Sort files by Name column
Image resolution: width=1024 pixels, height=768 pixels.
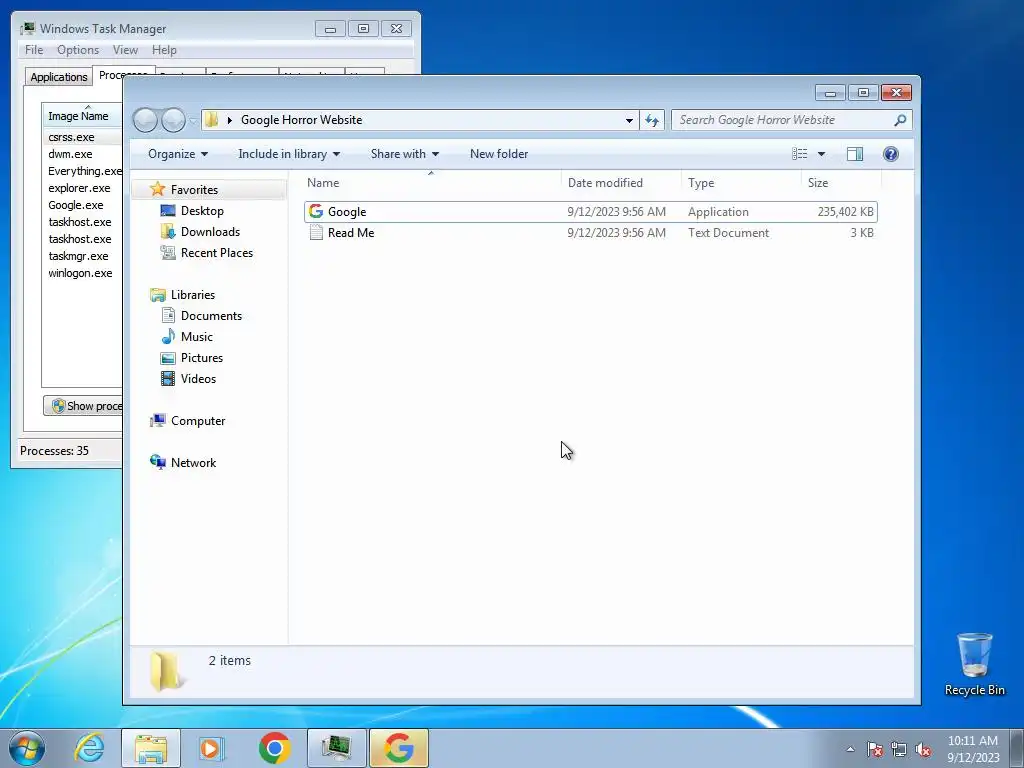coord(431,183)
